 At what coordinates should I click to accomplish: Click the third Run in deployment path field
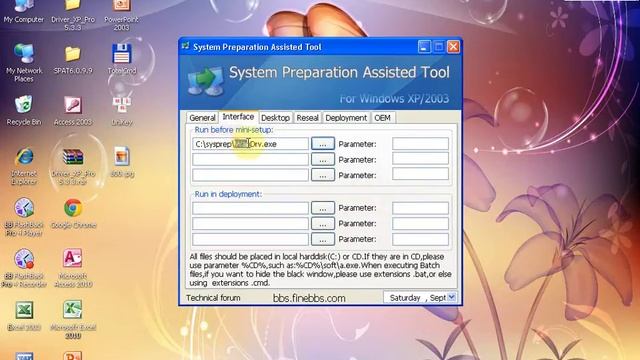tap(250, 239)
